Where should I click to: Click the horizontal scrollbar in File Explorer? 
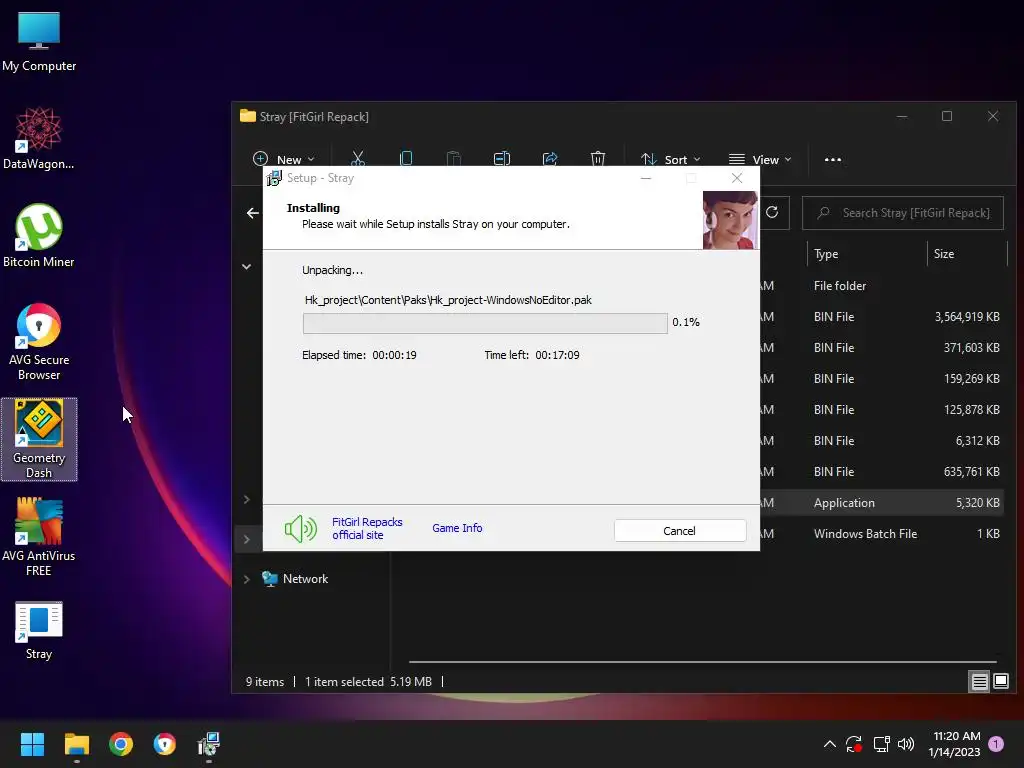click(x=702, y=662)
